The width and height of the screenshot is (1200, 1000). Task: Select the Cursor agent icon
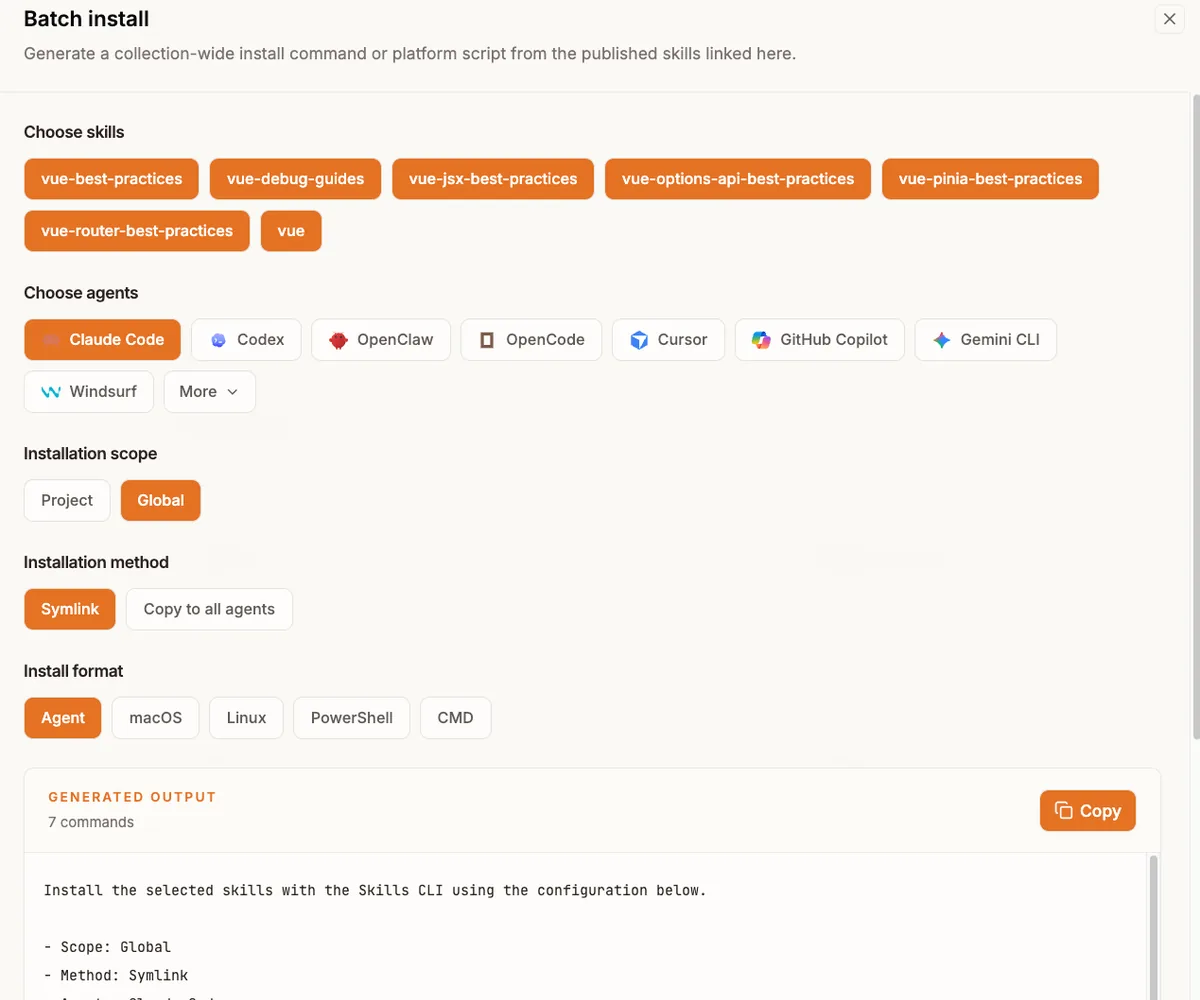click(x=639, y=340)
